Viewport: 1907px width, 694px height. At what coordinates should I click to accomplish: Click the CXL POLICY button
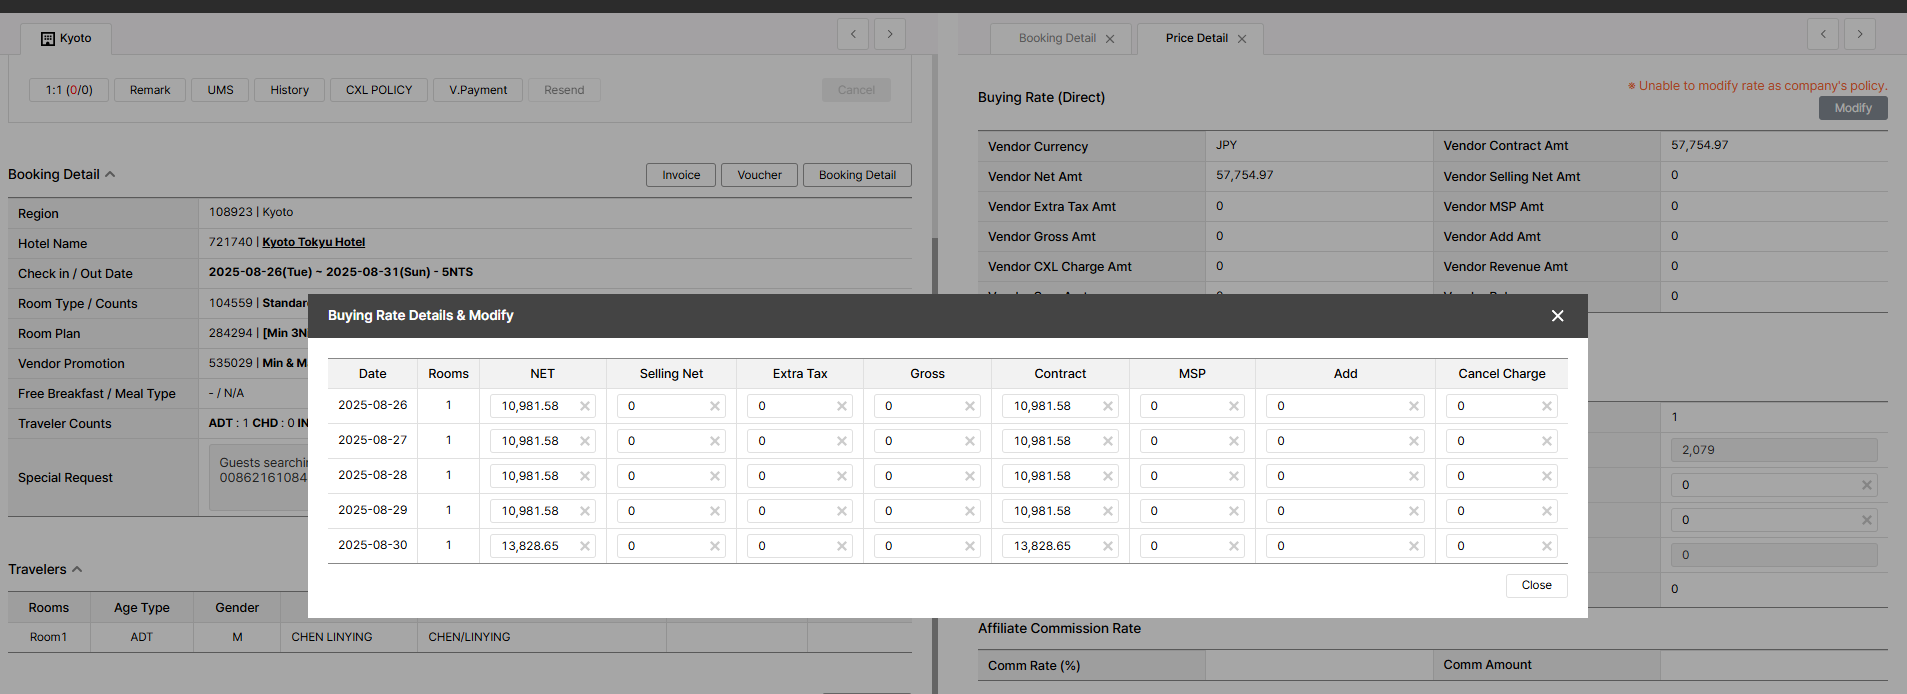pyautogui.click(x=379, y=90)
